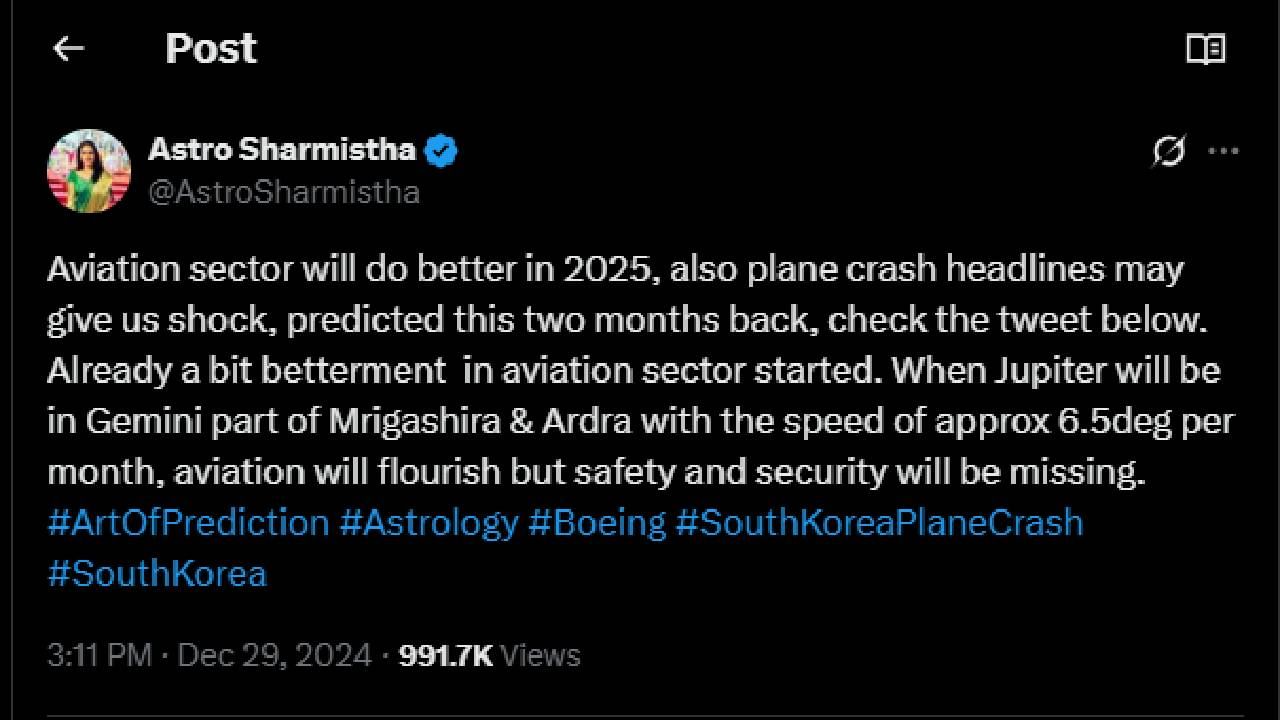Click the Dec 29, 2024 date
The width and height of the screenshot is (1280, 720).
pos(274,655)
